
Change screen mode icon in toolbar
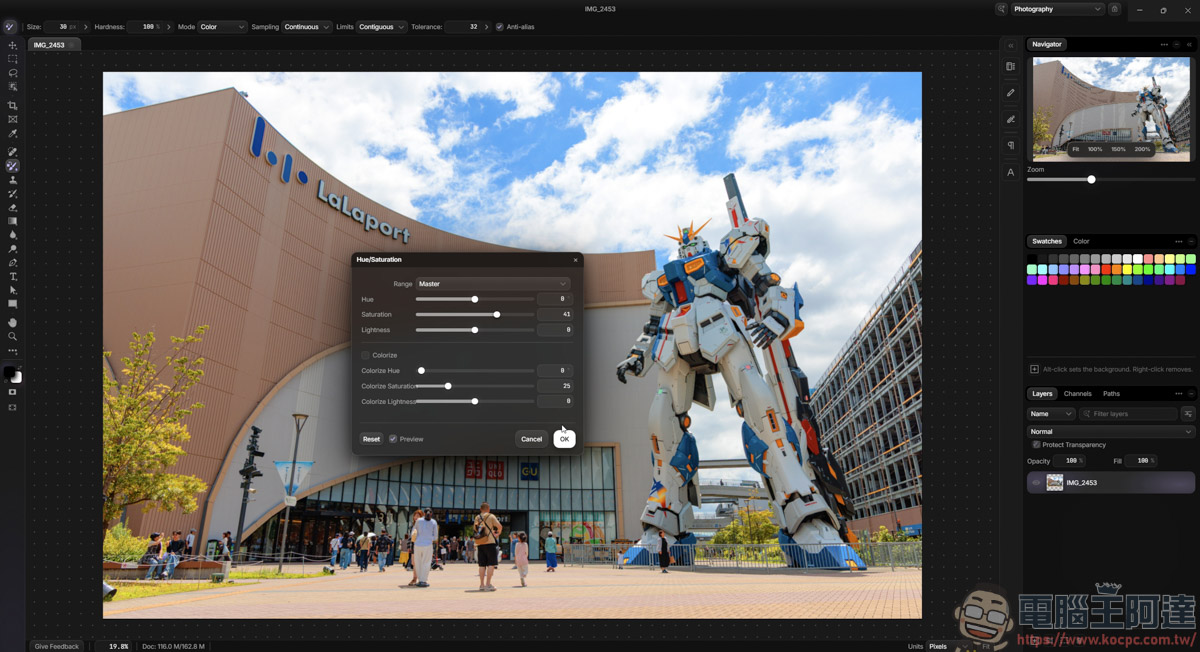pos(13,407)
